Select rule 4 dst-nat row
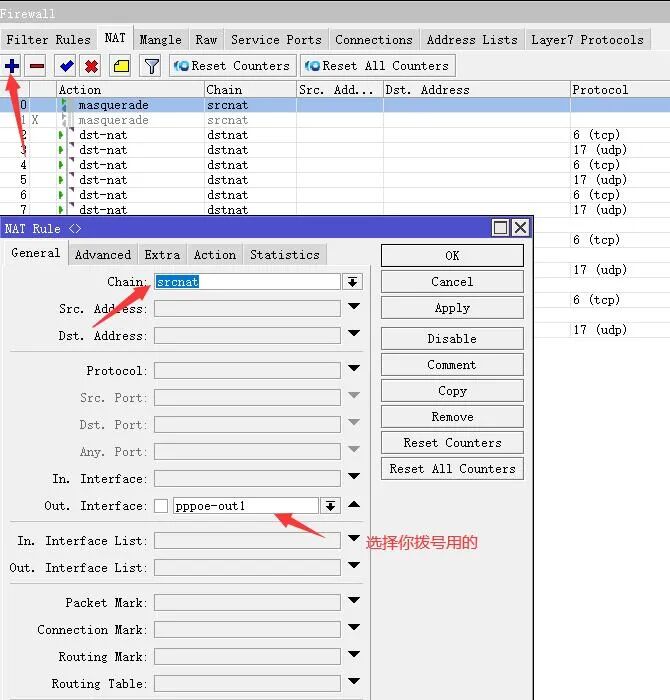Image resolution: width=670 pixels, height=700 pixels. [x=335, y=165]
